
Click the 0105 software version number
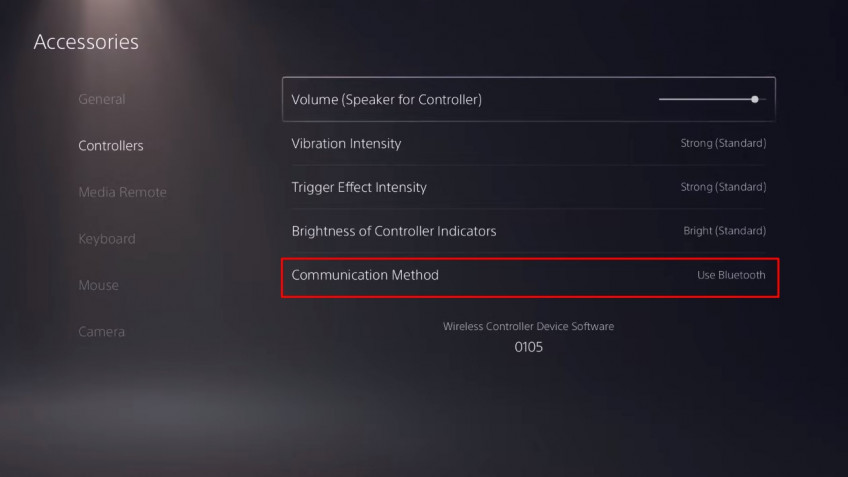pyautogui.click(x=528, y=347)
